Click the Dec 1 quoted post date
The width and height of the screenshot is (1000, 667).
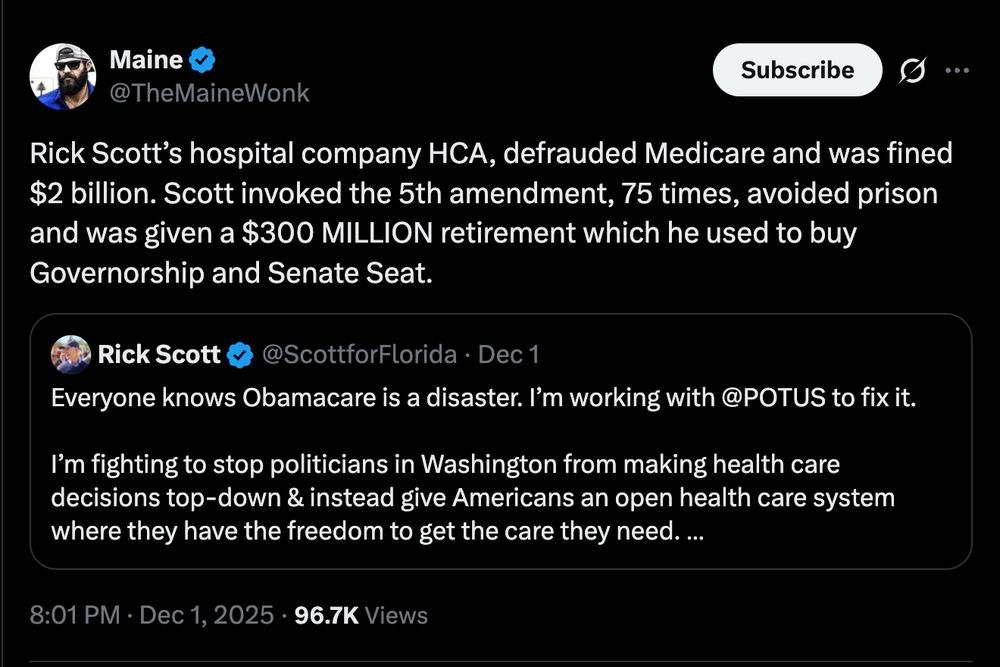coord(509,354)
